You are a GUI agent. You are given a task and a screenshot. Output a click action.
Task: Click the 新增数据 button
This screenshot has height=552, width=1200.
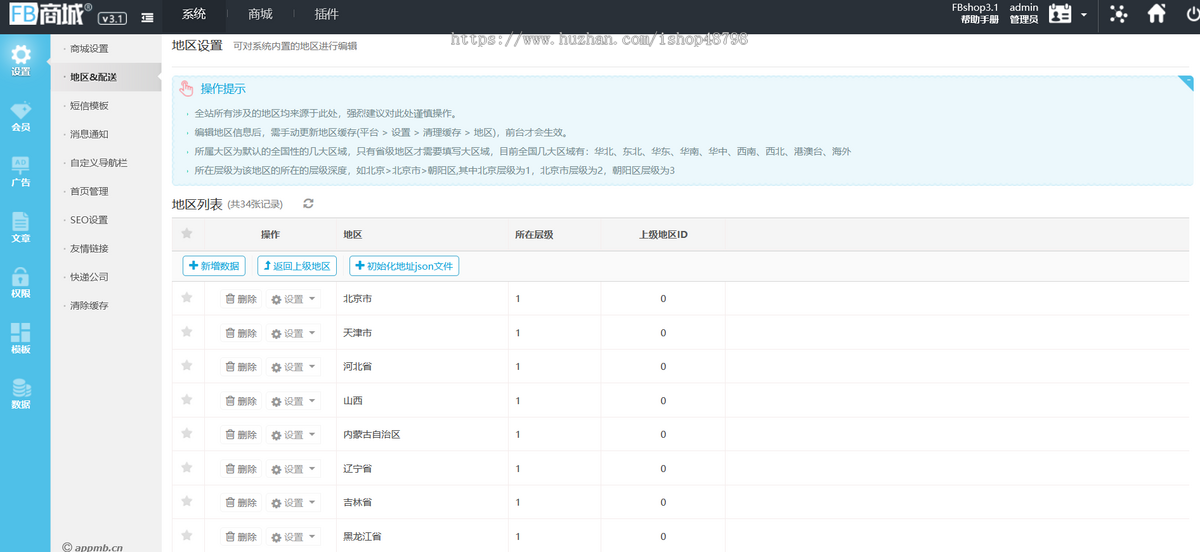tap(214, 266)
